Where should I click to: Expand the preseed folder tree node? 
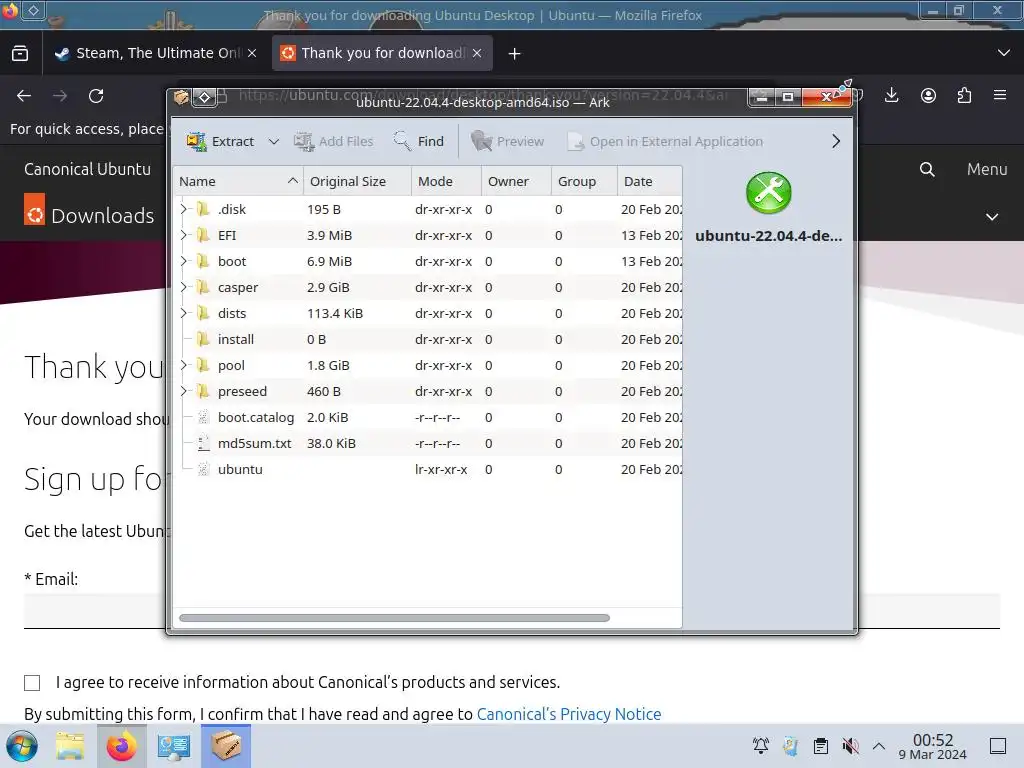(x=184, y=391)
